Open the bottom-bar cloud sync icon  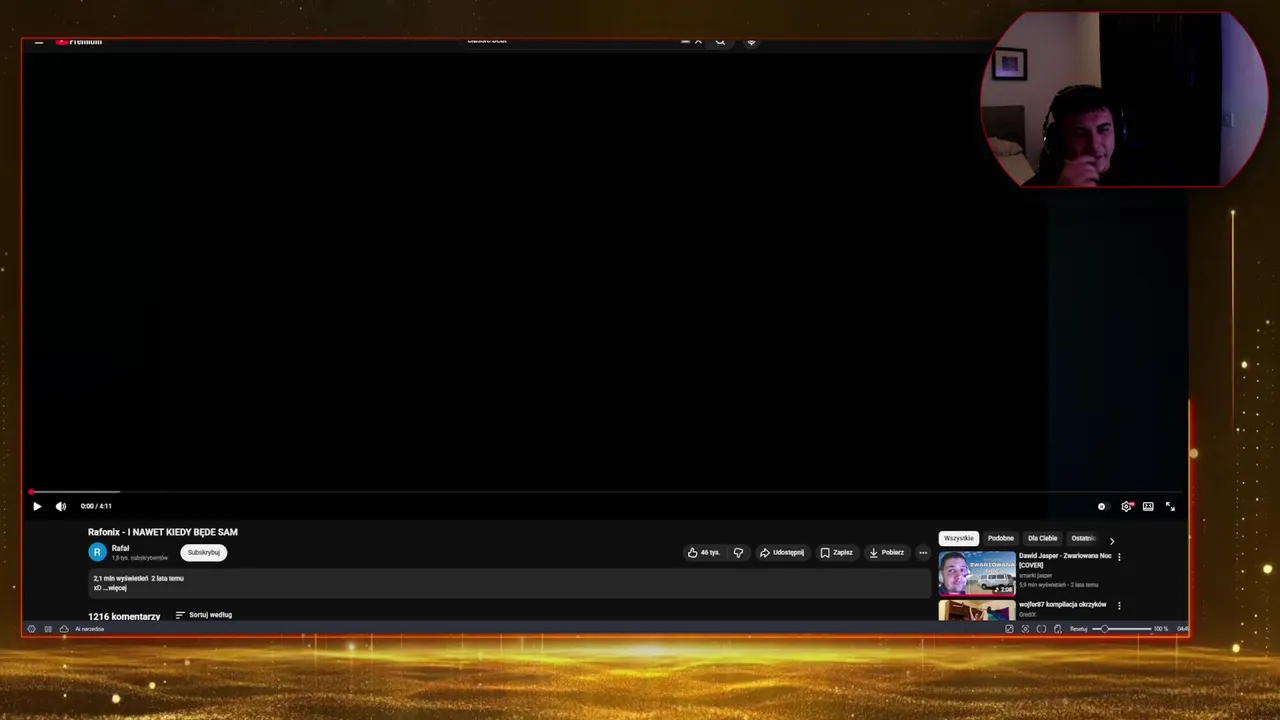point(64,629)
